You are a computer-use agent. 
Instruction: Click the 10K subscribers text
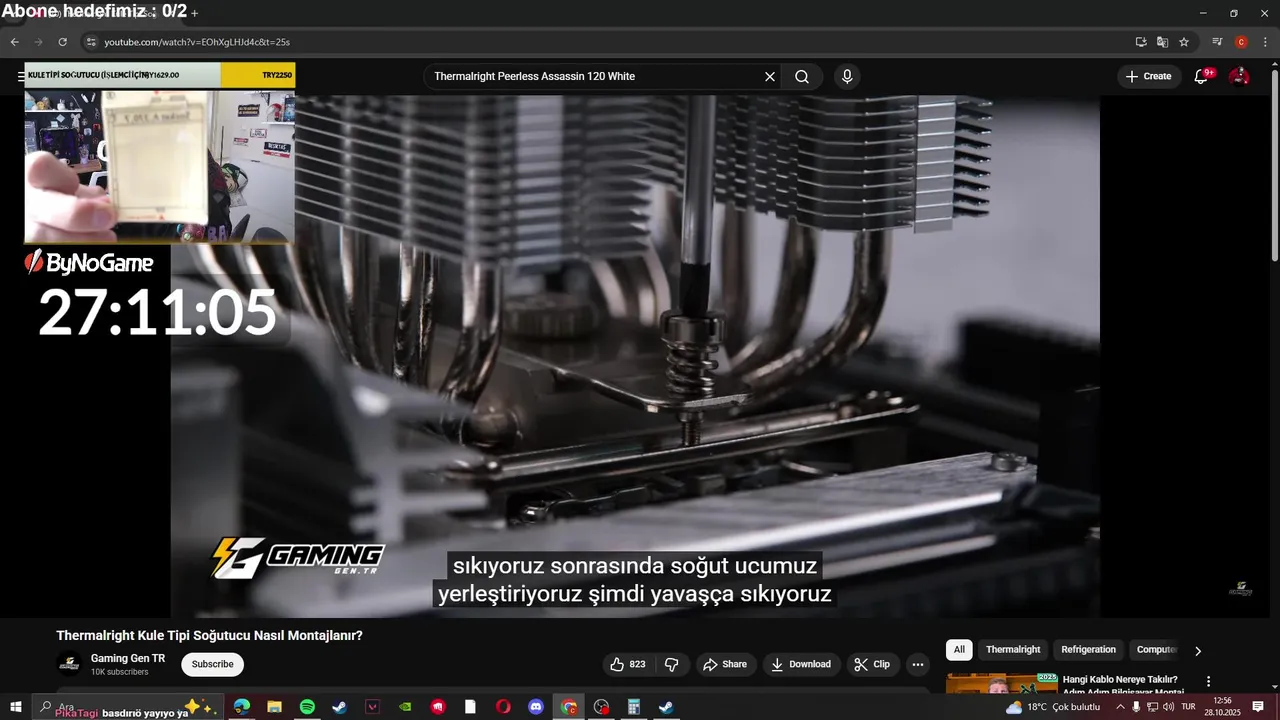tap(120, 672)
